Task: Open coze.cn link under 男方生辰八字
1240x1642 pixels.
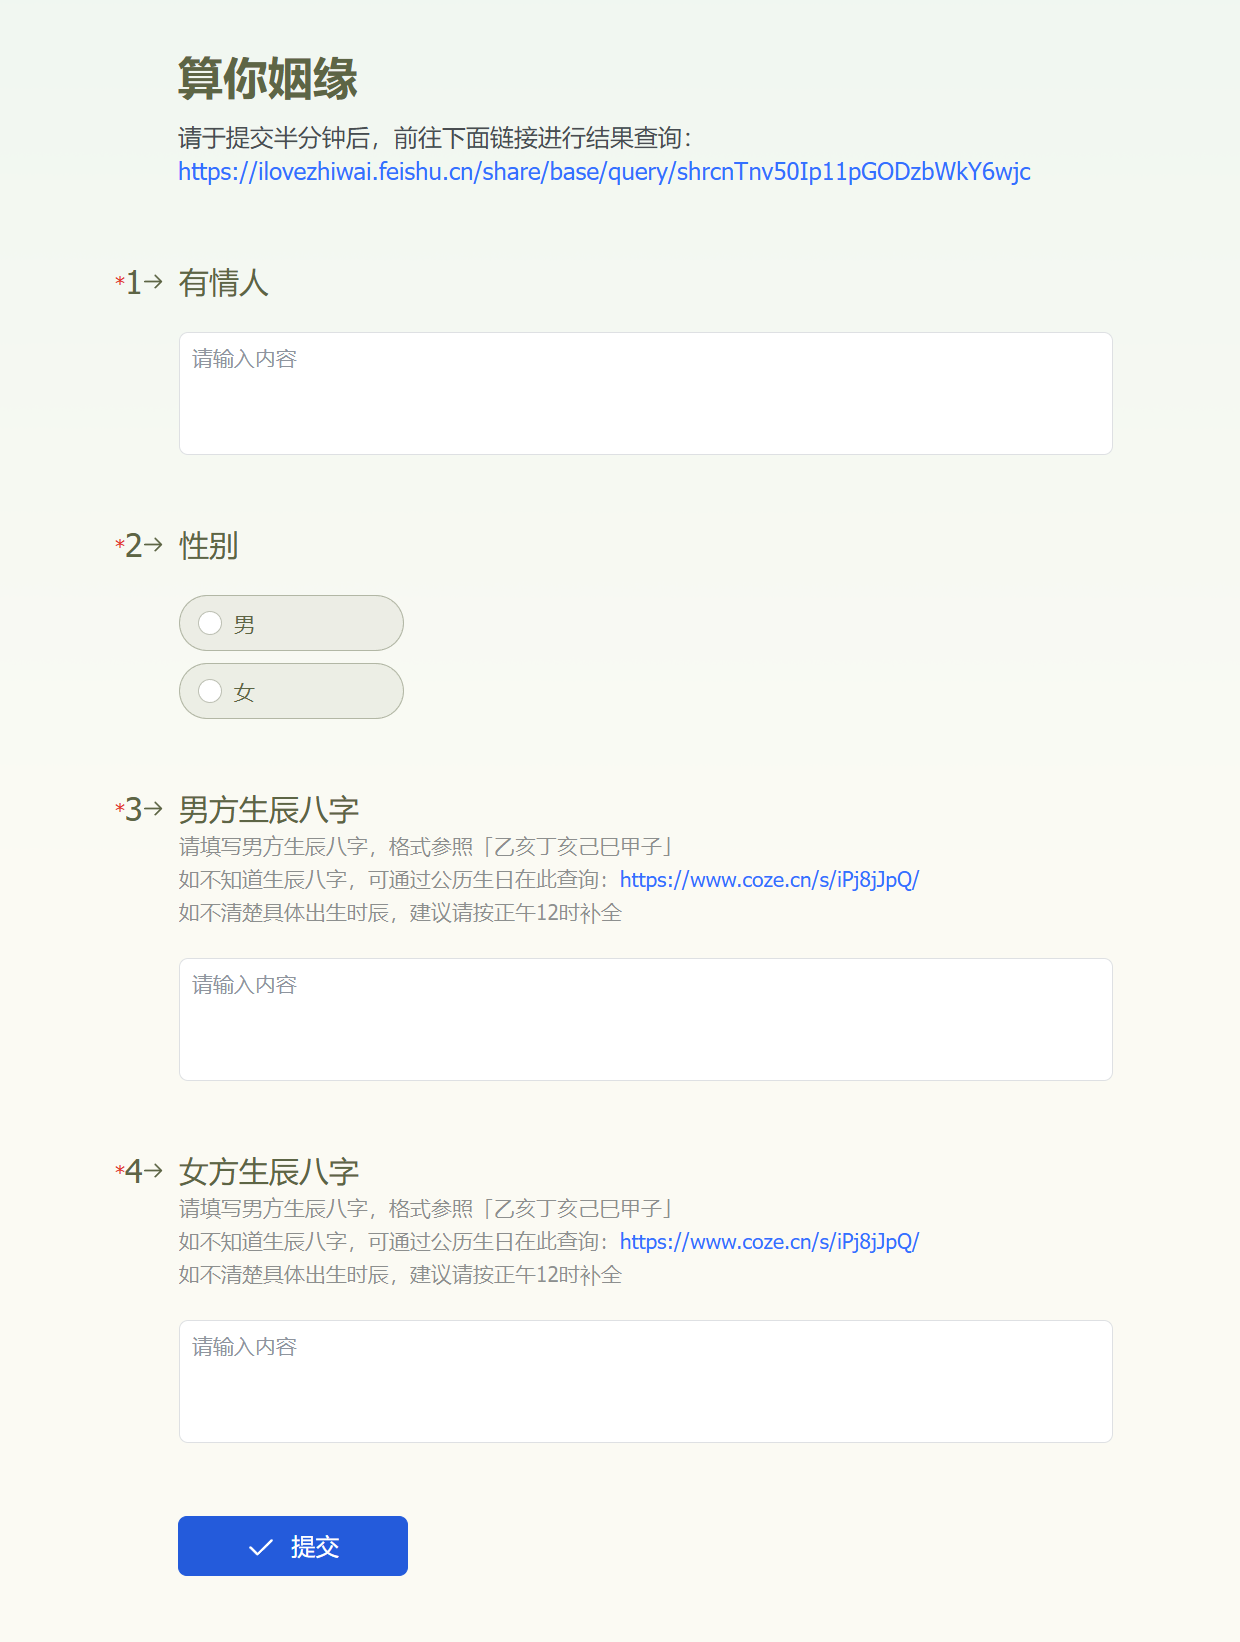Action: pos(769,880)
